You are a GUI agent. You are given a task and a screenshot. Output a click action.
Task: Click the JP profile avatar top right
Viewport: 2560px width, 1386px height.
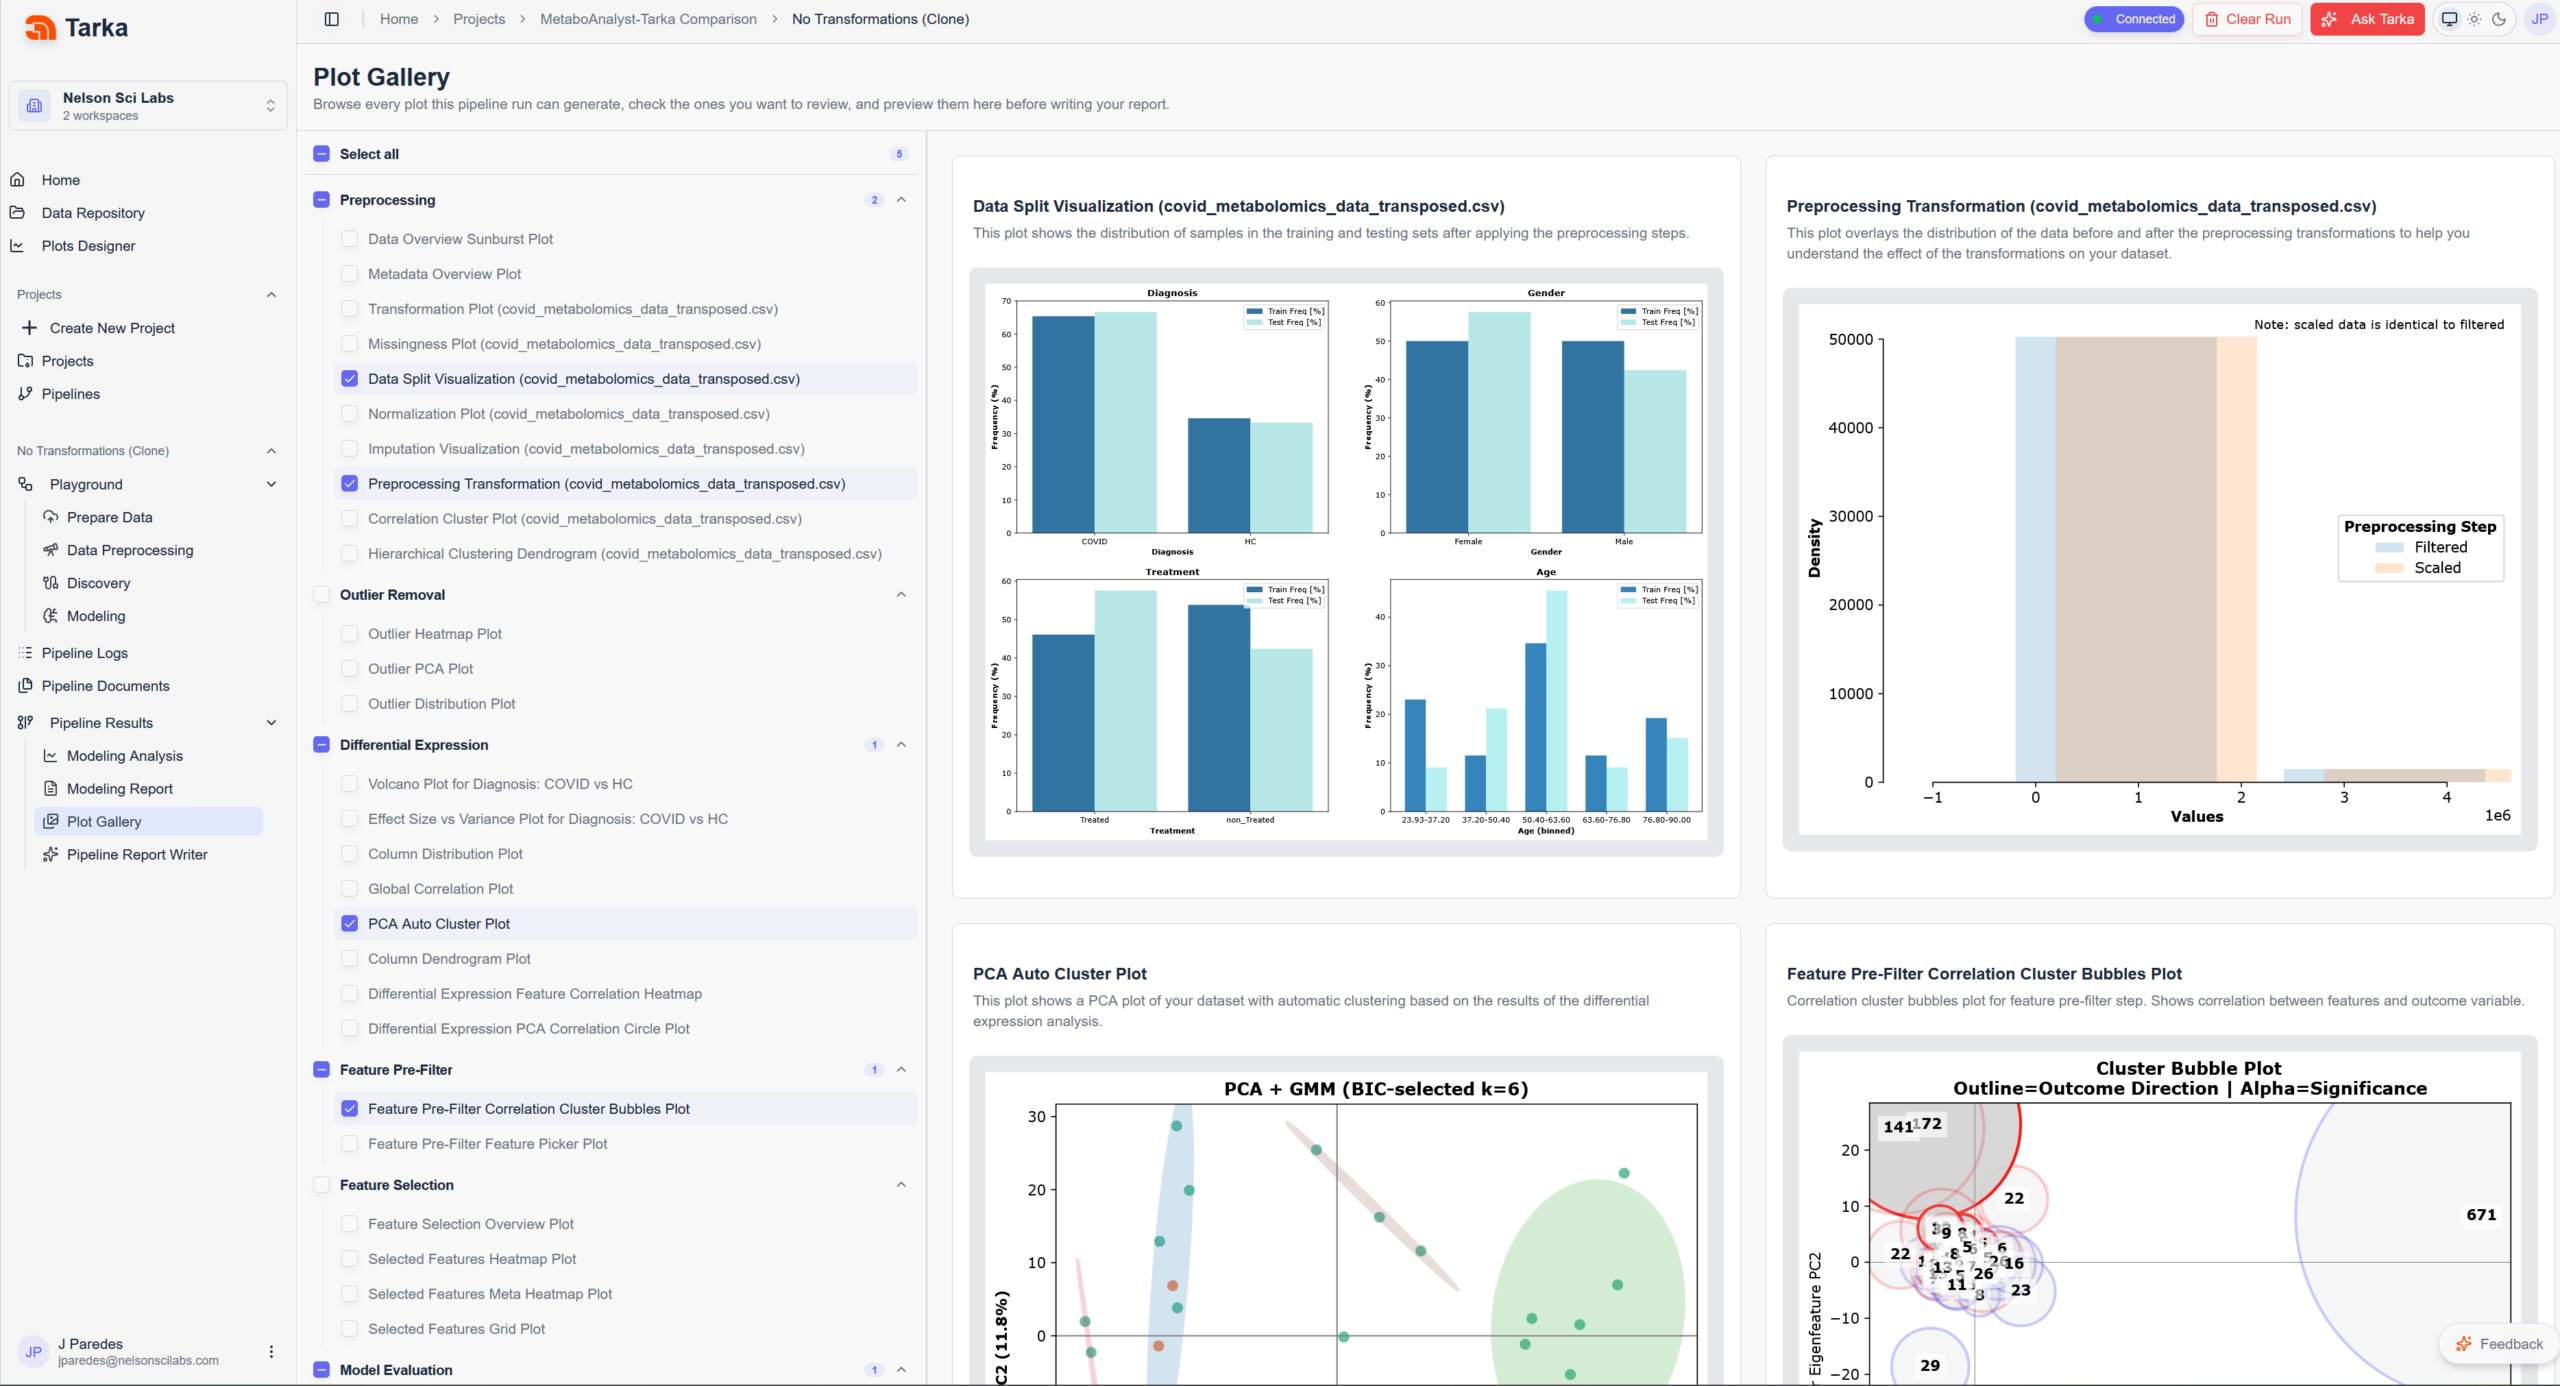click(2539, 19)
